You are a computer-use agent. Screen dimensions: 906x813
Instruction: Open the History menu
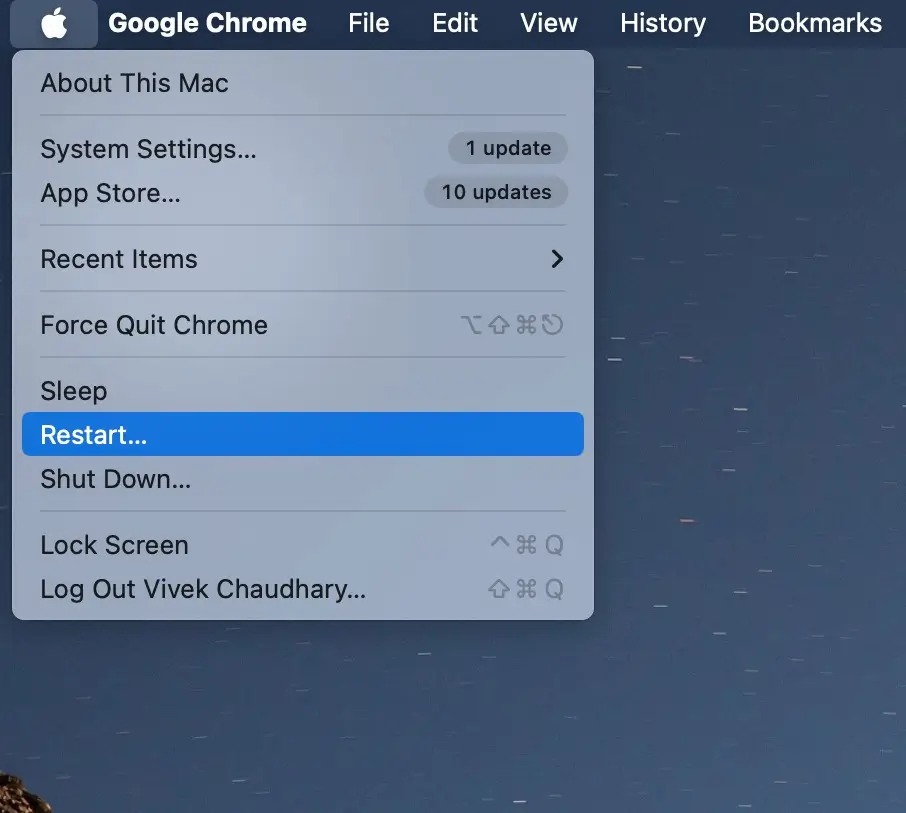[663, 24]
